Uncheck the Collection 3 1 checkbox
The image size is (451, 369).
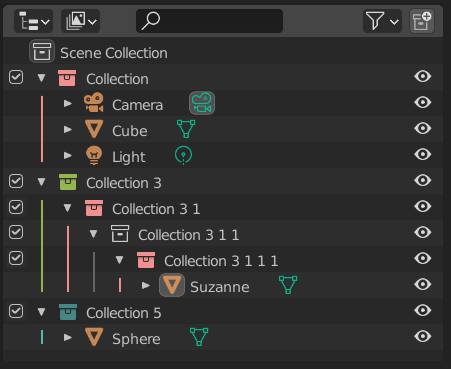point(16,207)
